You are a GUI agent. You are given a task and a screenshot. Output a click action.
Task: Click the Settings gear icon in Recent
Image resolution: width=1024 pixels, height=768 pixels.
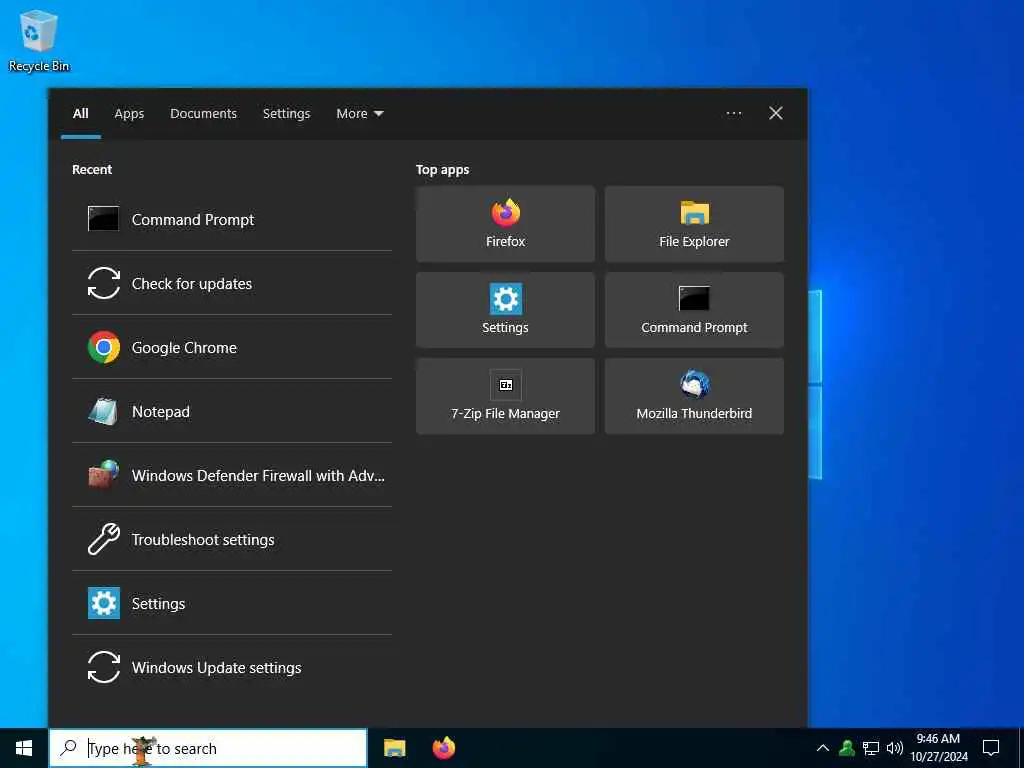click(x=104, y=603)
